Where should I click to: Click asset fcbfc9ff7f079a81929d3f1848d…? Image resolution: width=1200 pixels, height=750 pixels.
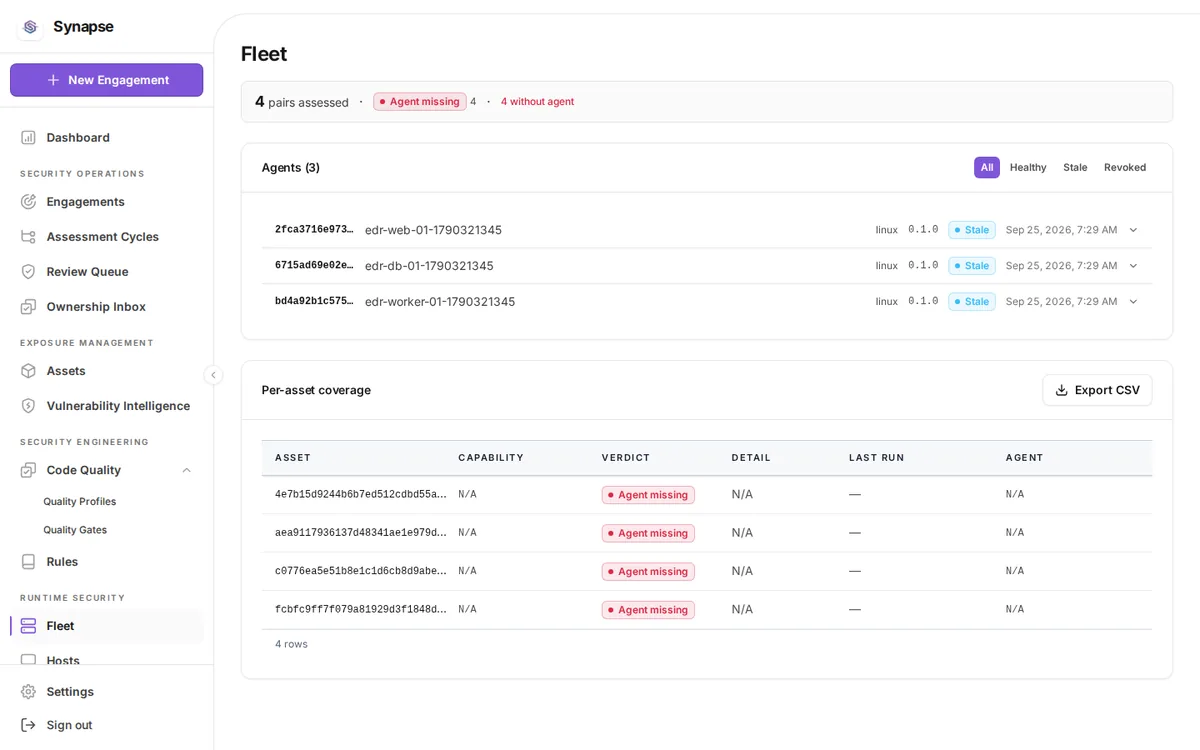(361, 610)
